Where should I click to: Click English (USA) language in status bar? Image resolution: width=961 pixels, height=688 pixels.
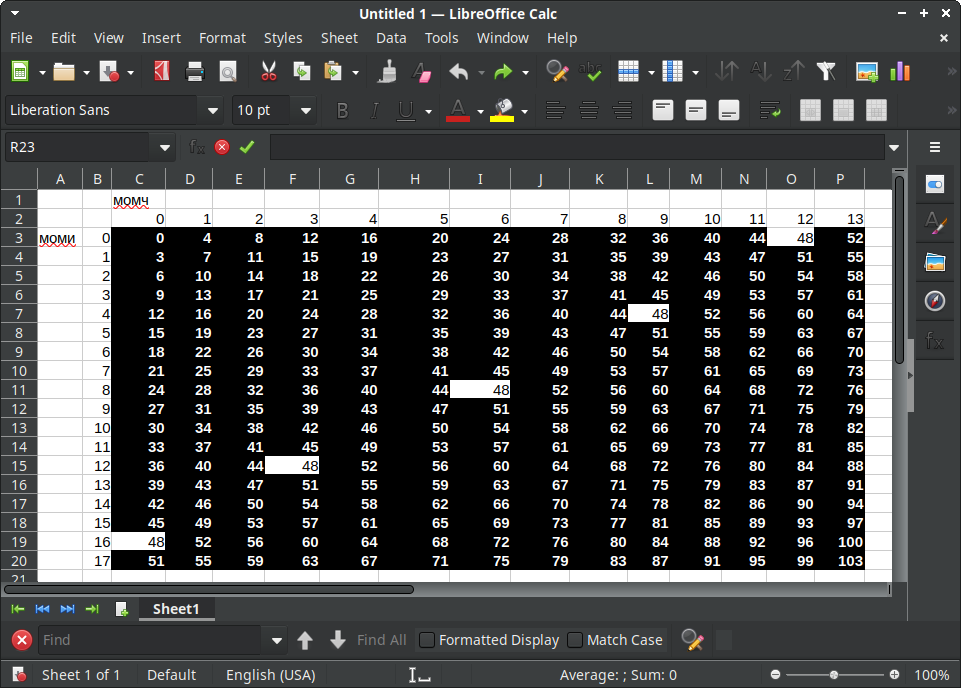pyautogui.click(x=270, y=675)
